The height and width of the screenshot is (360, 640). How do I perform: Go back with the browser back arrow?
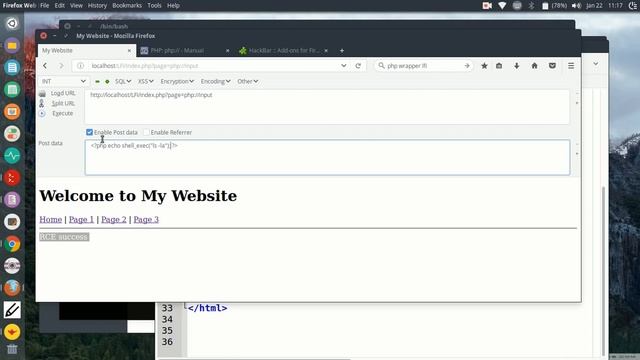pos(45,66)
